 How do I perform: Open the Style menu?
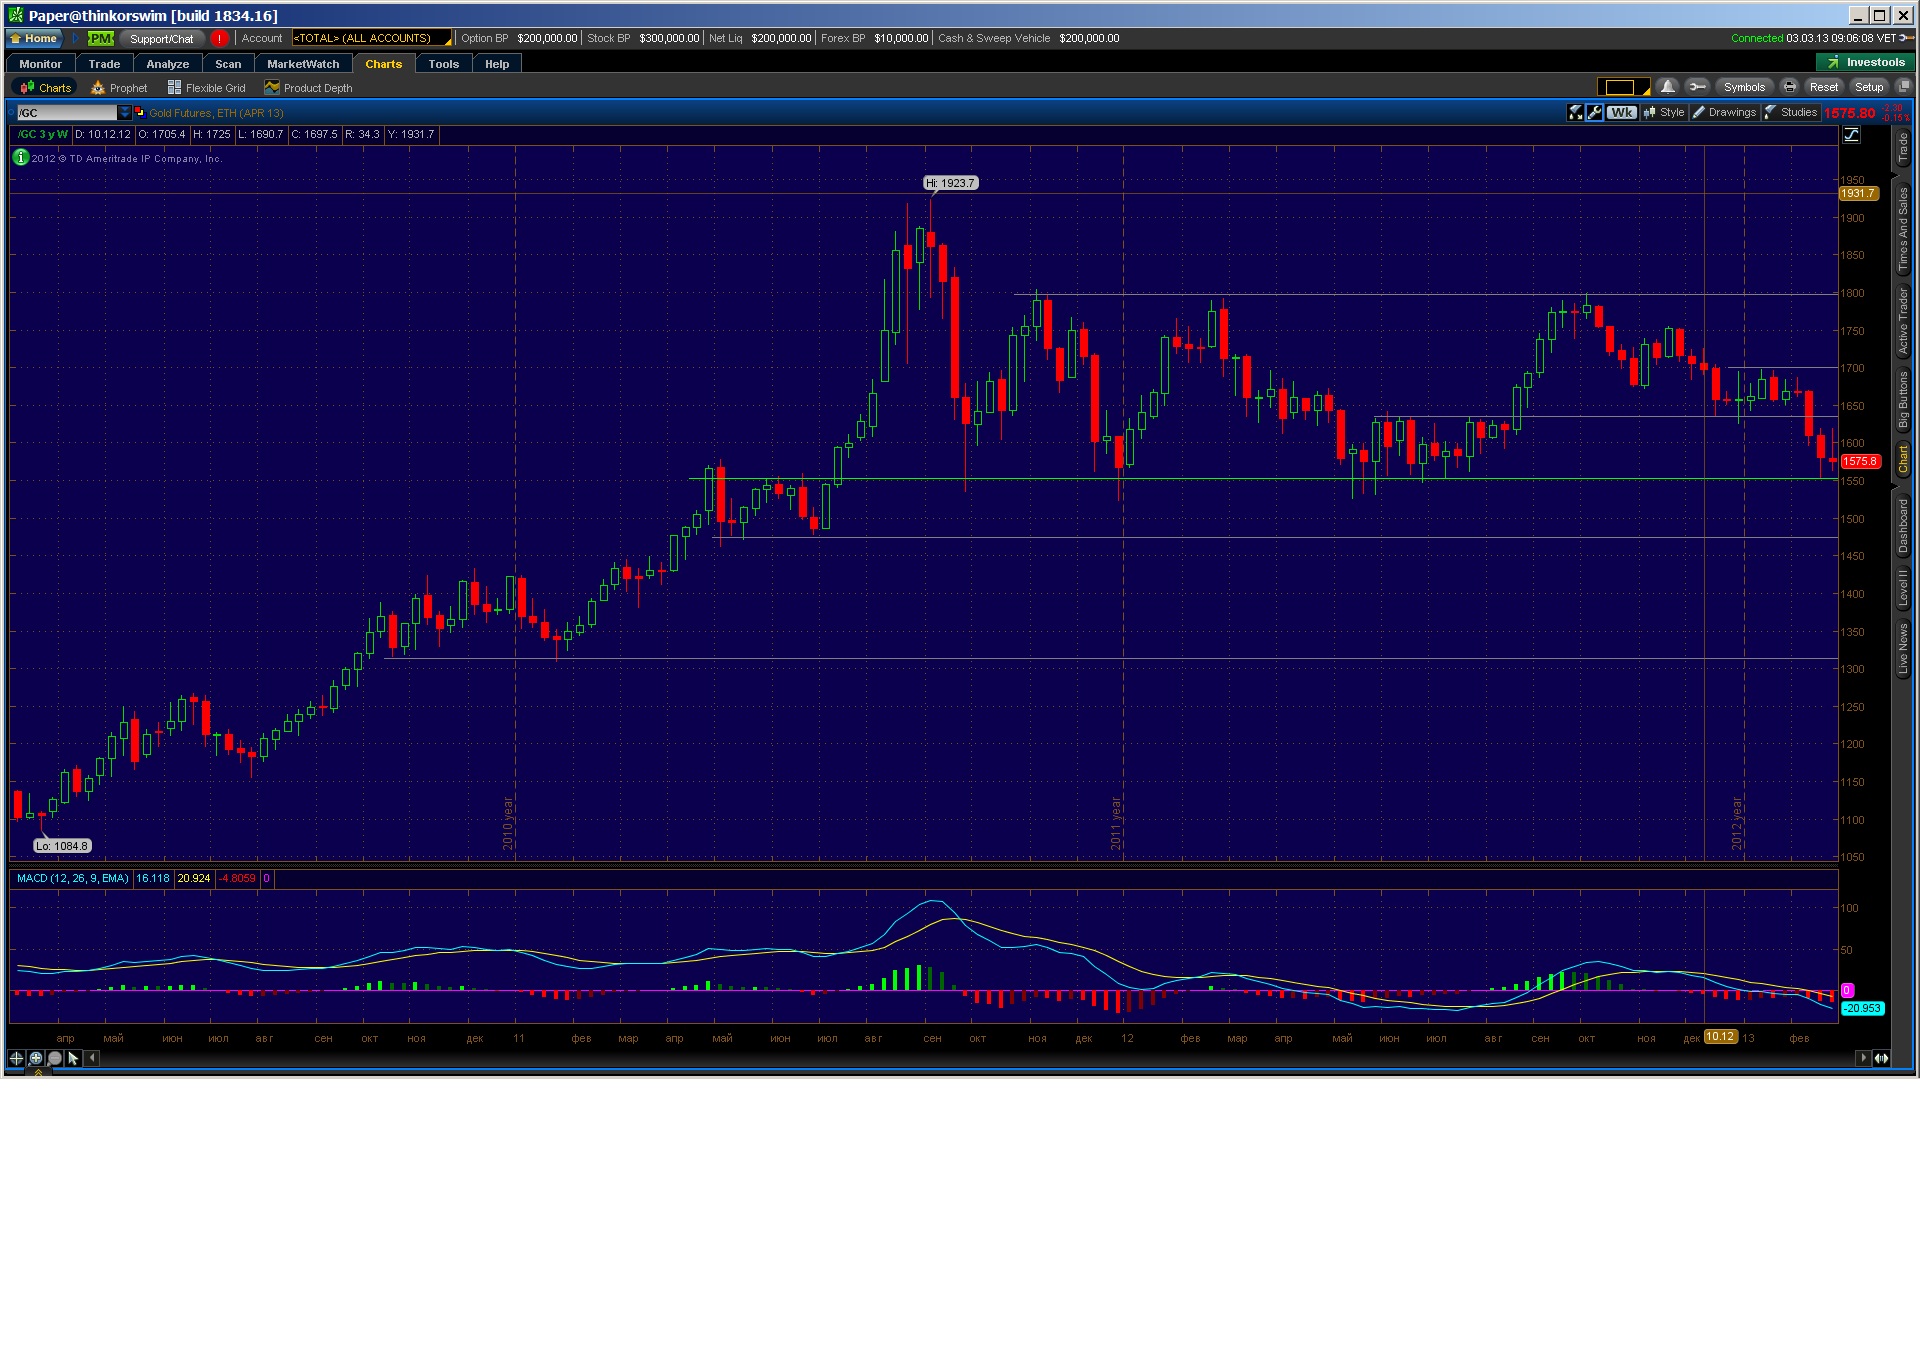[x=1665, y=112]
